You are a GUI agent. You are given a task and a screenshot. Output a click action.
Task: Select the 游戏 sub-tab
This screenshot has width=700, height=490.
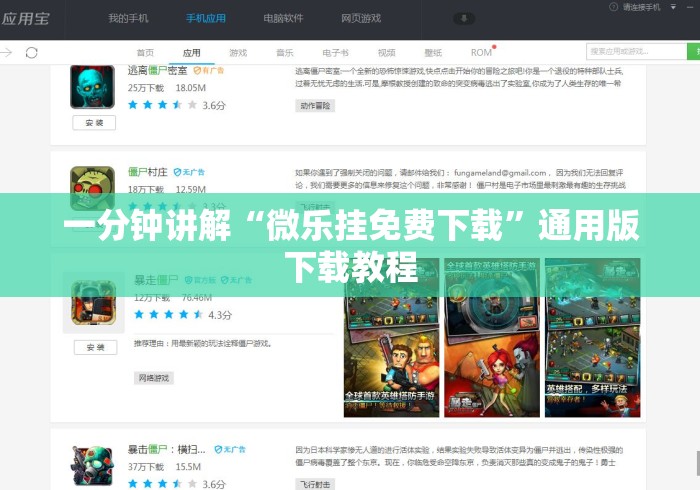(x=238, y=53)
